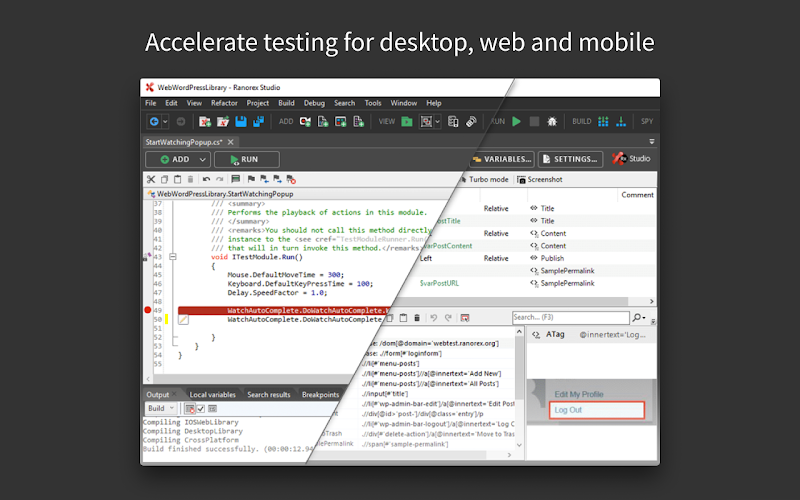Click scroll right arrow of action table

pyautogui.click(x=652, y=302)
